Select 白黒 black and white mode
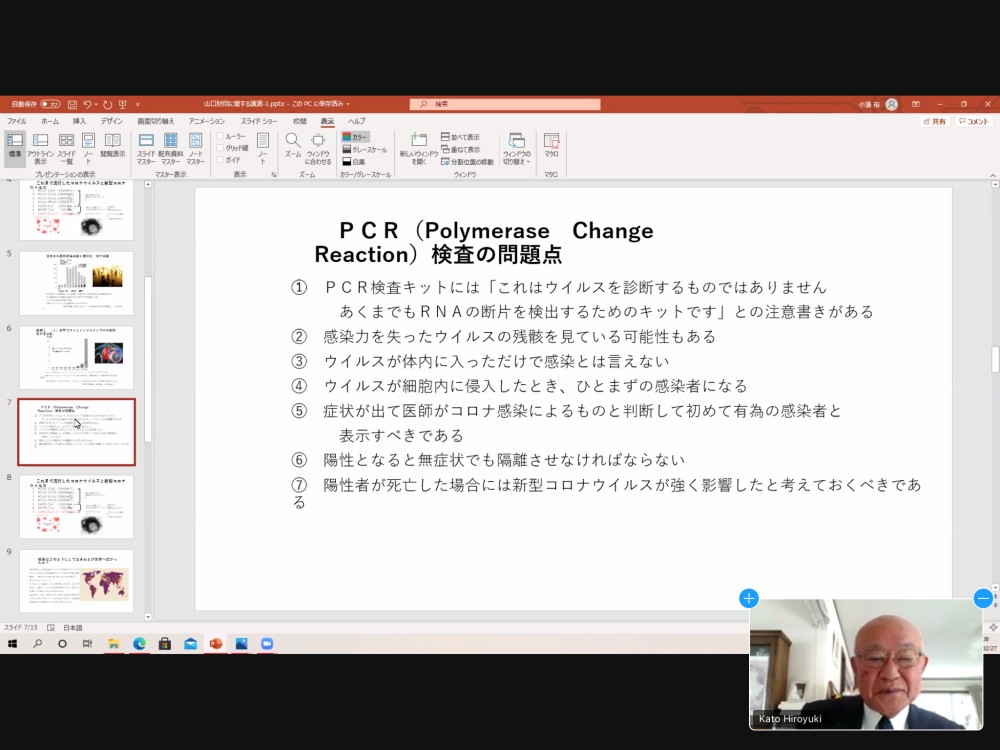1000x750 pixels. pos(354,162)
